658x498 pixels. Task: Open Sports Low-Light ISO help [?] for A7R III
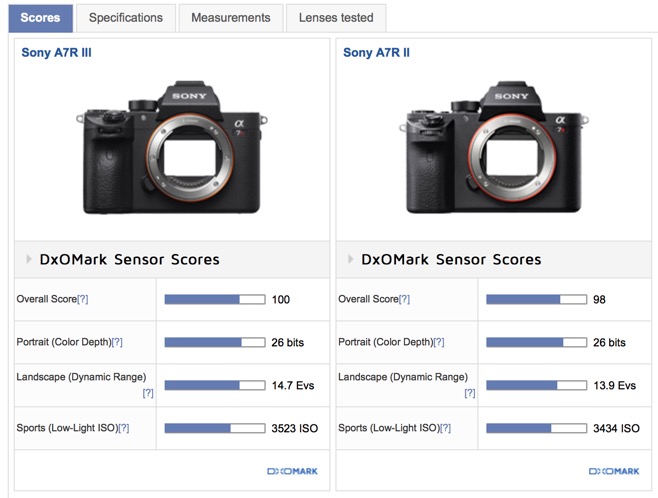[124, 428]
